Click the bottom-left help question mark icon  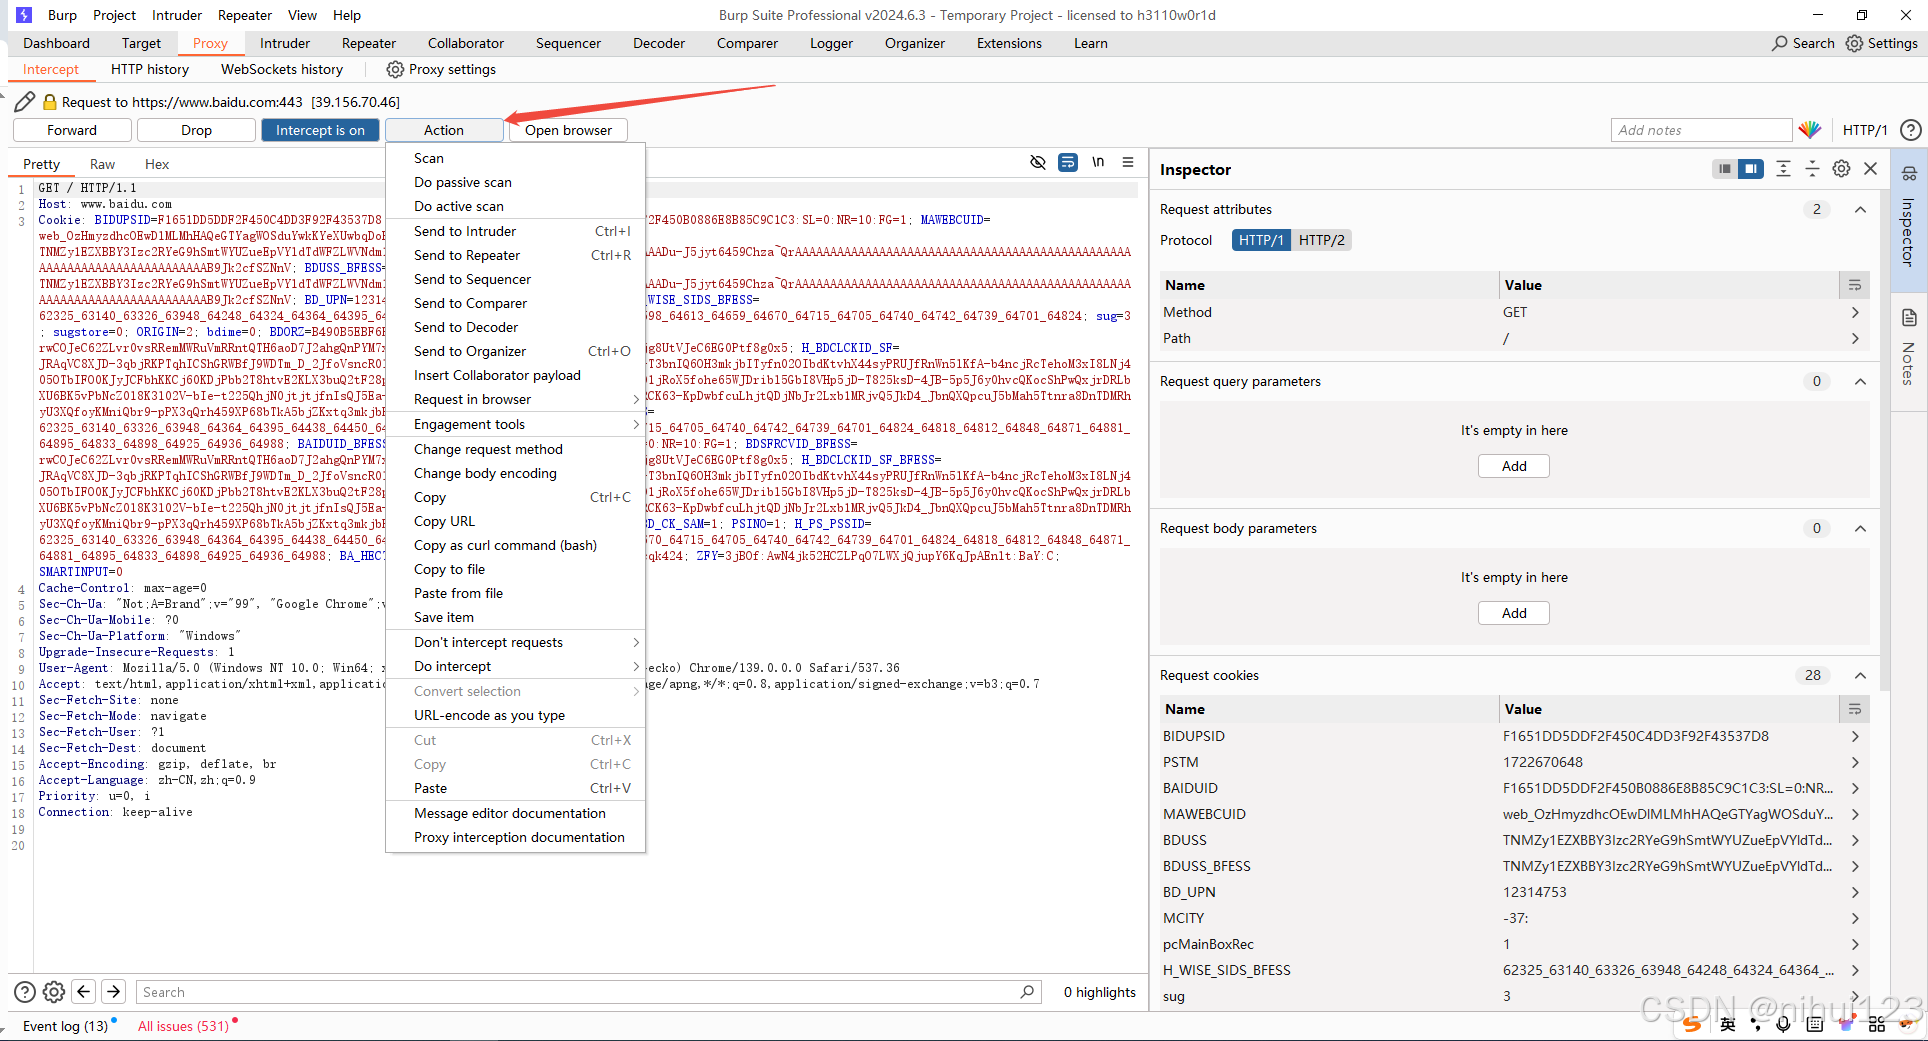point(25,992)
